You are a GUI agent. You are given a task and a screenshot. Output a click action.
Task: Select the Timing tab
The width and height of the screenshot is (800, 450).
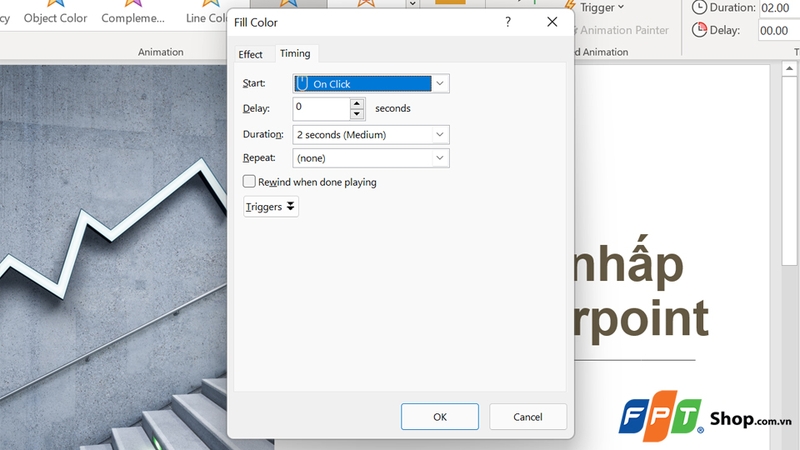click(x=295, y=54)
